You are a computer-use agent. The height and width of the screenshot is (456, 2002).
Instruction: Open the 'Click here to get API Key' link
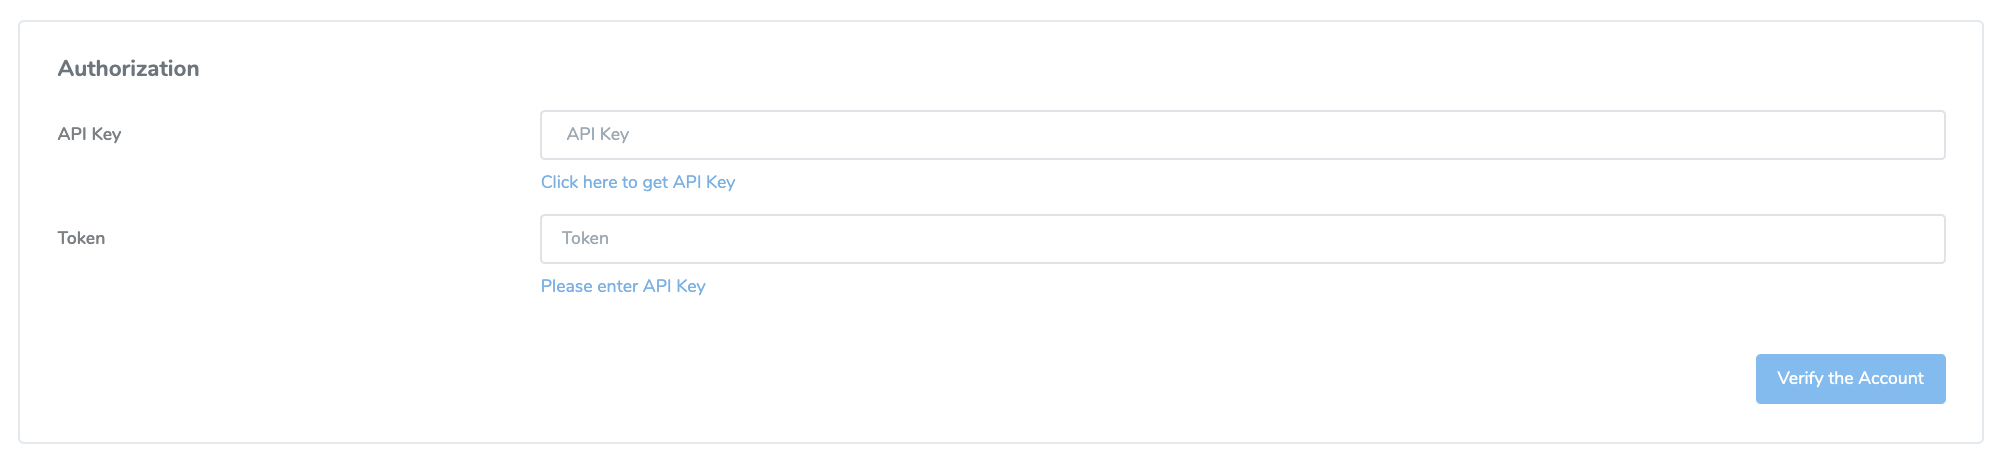(638, 182)
